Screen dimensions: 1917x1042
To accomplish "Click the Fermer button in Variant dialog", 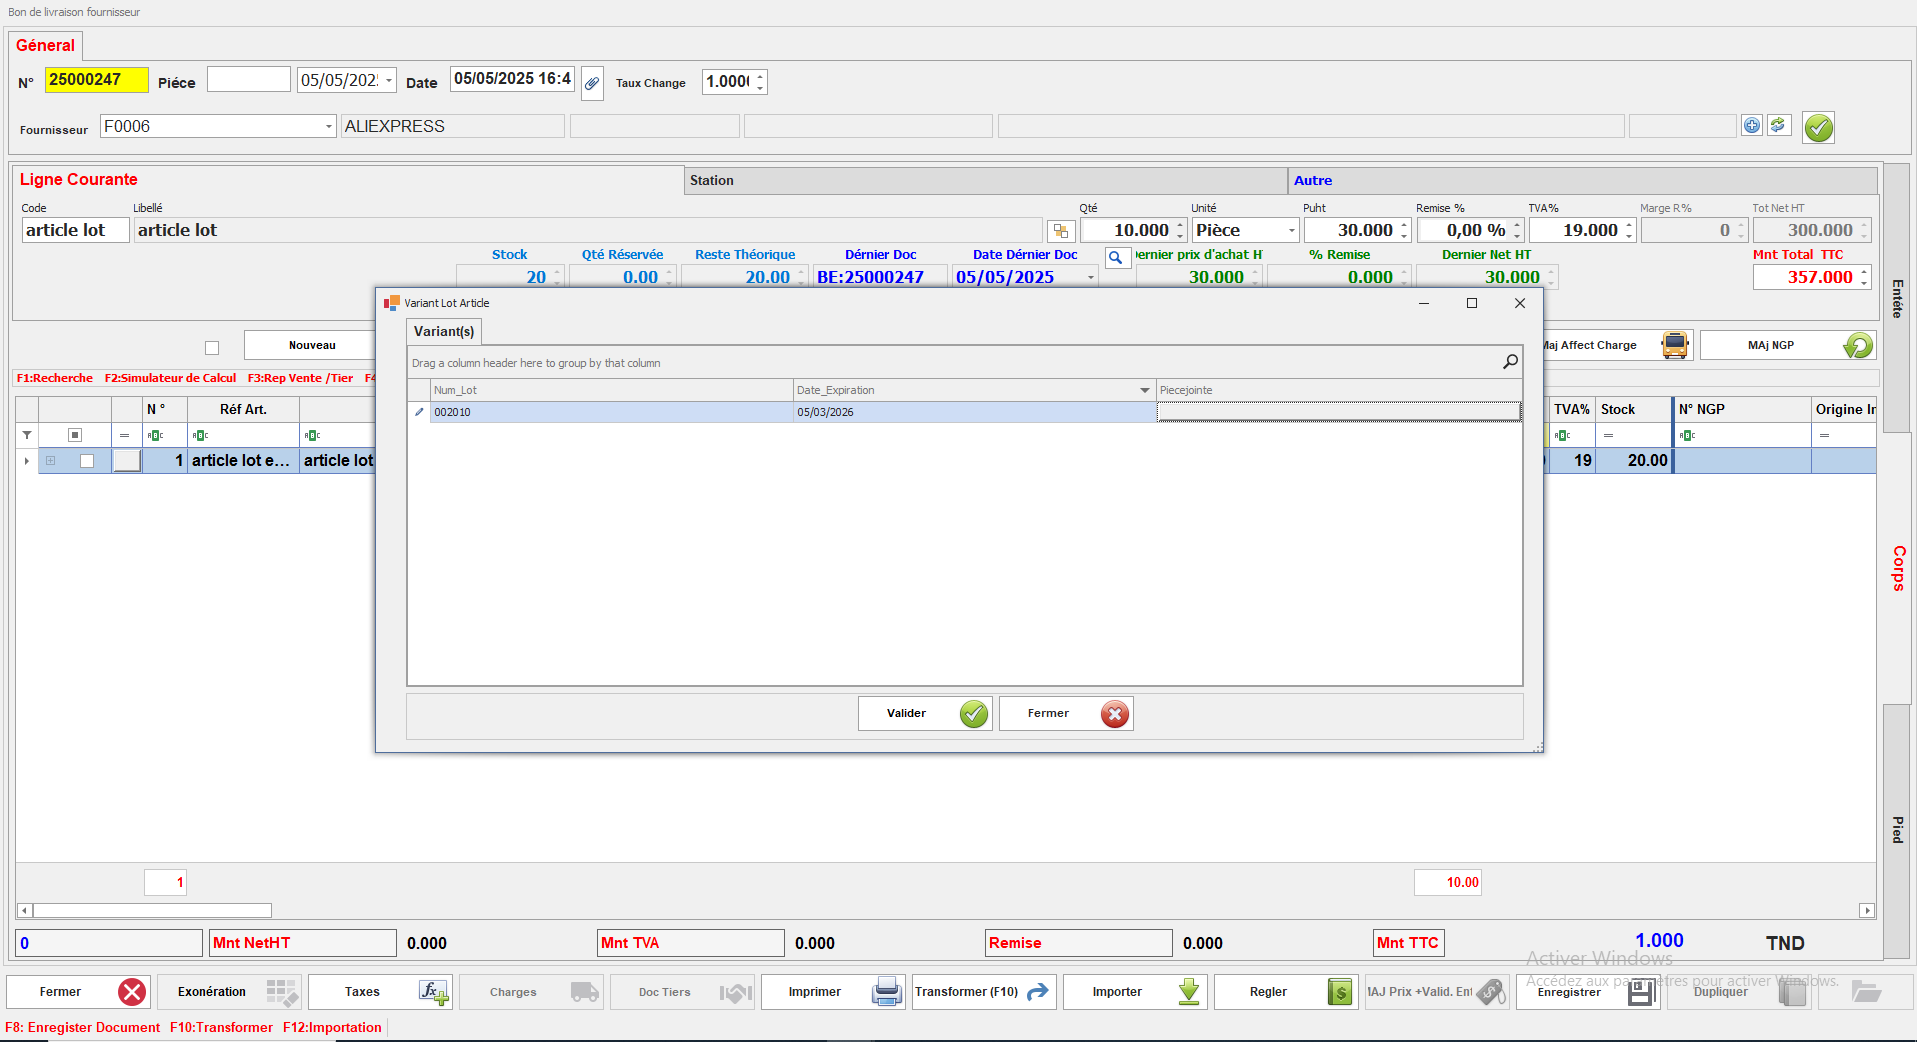I will point(1065,714).
